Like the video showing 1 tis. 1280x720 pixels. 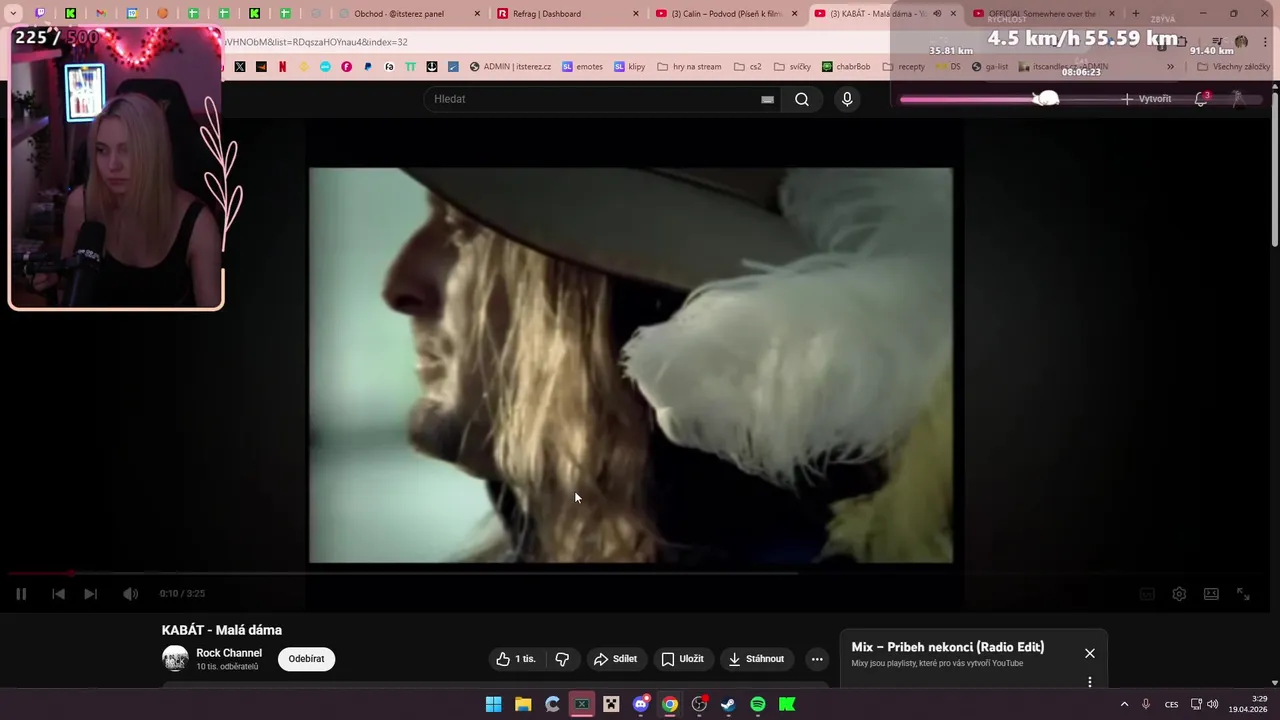516,659
